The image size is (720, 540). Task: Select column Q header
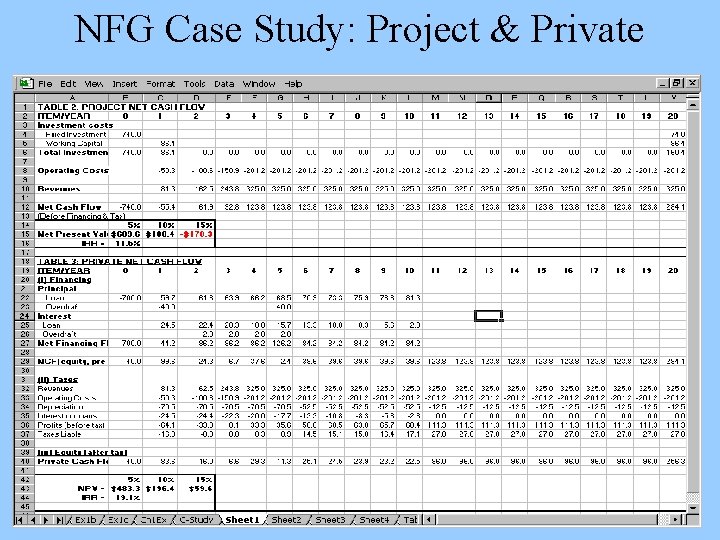(541, 98)
